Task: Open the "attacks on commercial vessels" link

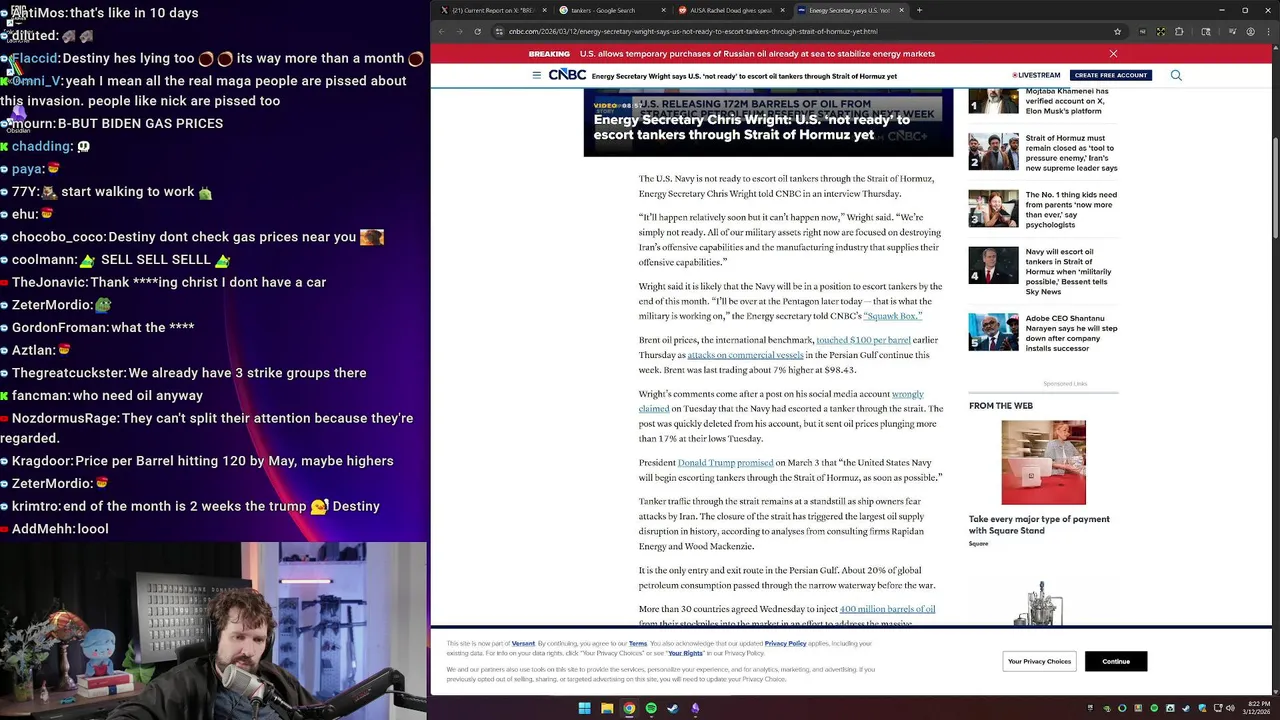Action: (x=745, y=355)
